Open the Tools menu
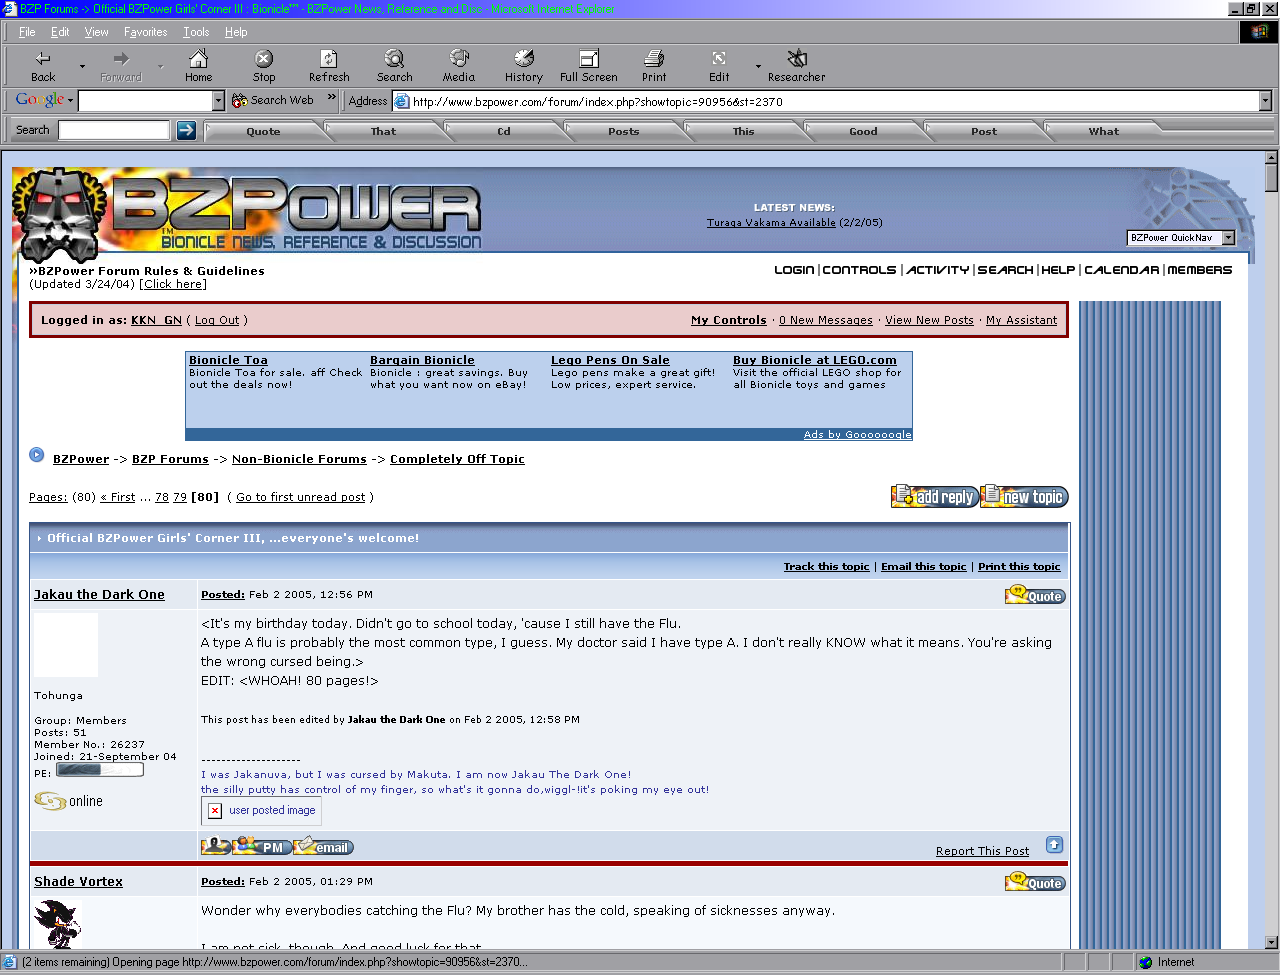This screenshot has height=975, width=1280. 196,31
